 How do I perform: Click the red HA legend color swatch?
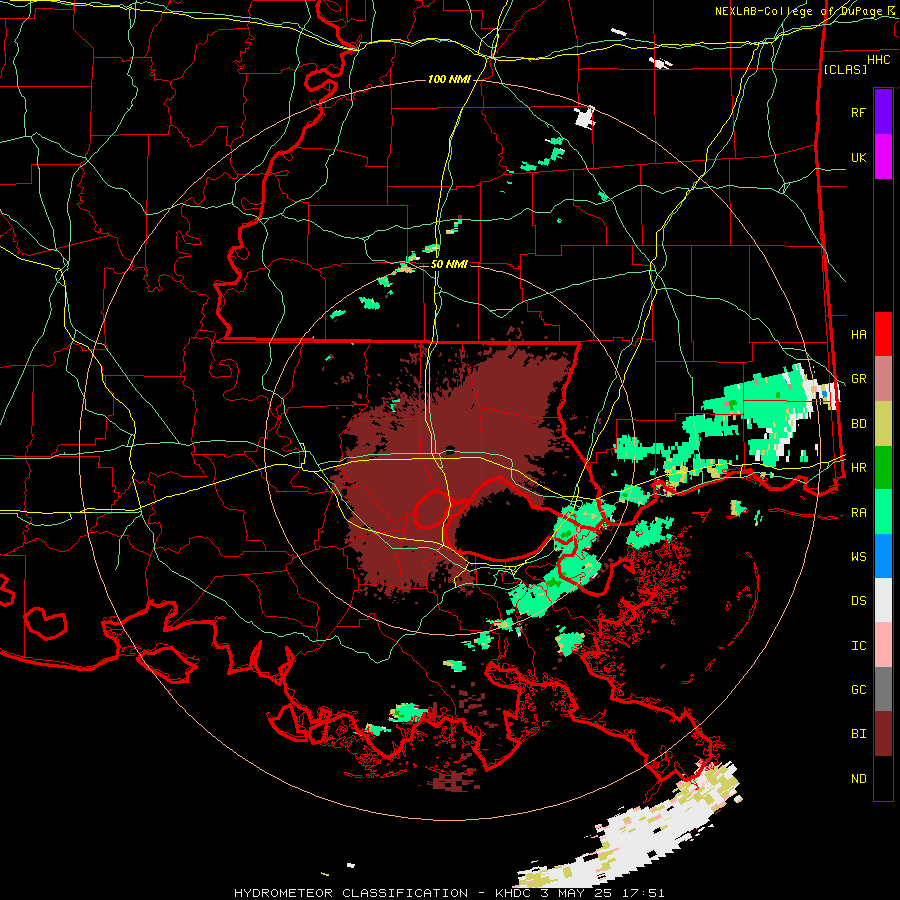883,334
